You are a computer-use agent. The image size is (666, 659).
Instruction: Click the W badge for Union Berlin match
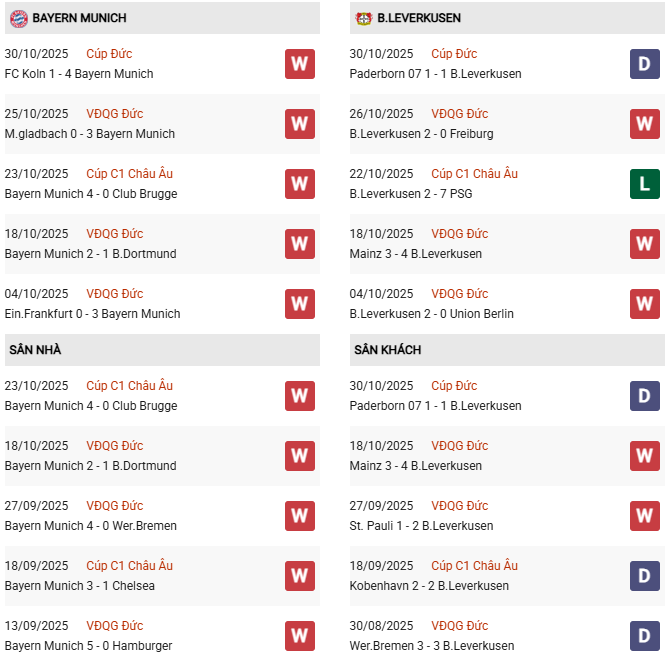pos(645,304)
